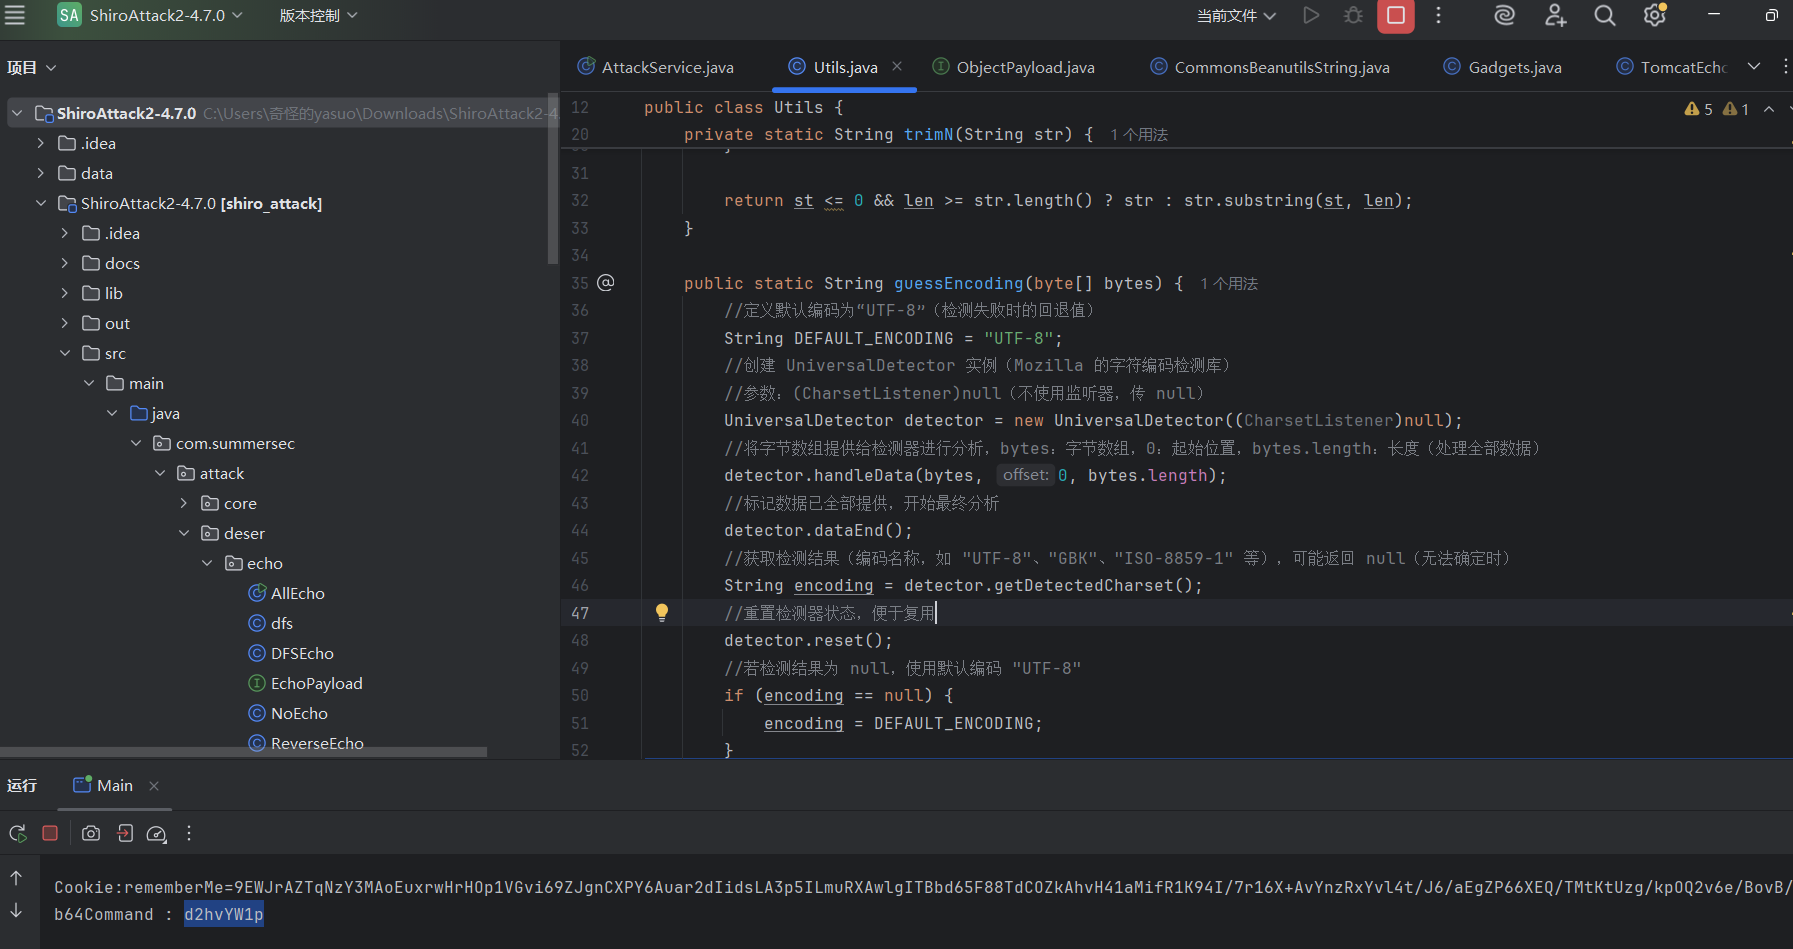Screen dimensions: 1793x949
Task: Open IDE settings gear icon
Action: click(x=1655, y=16)
